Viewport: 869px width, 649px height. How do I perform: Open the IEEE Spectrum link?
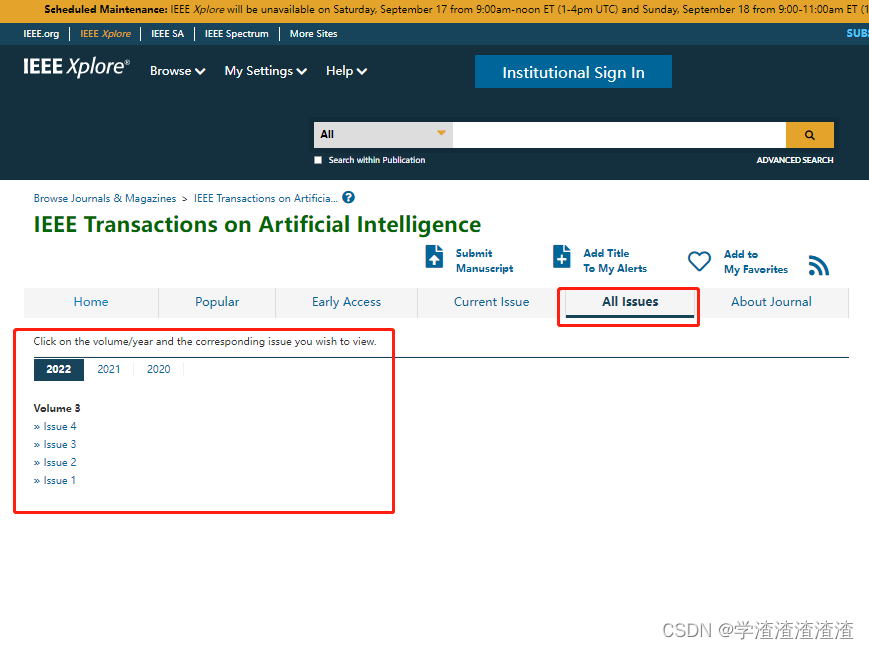coord(237,34)
